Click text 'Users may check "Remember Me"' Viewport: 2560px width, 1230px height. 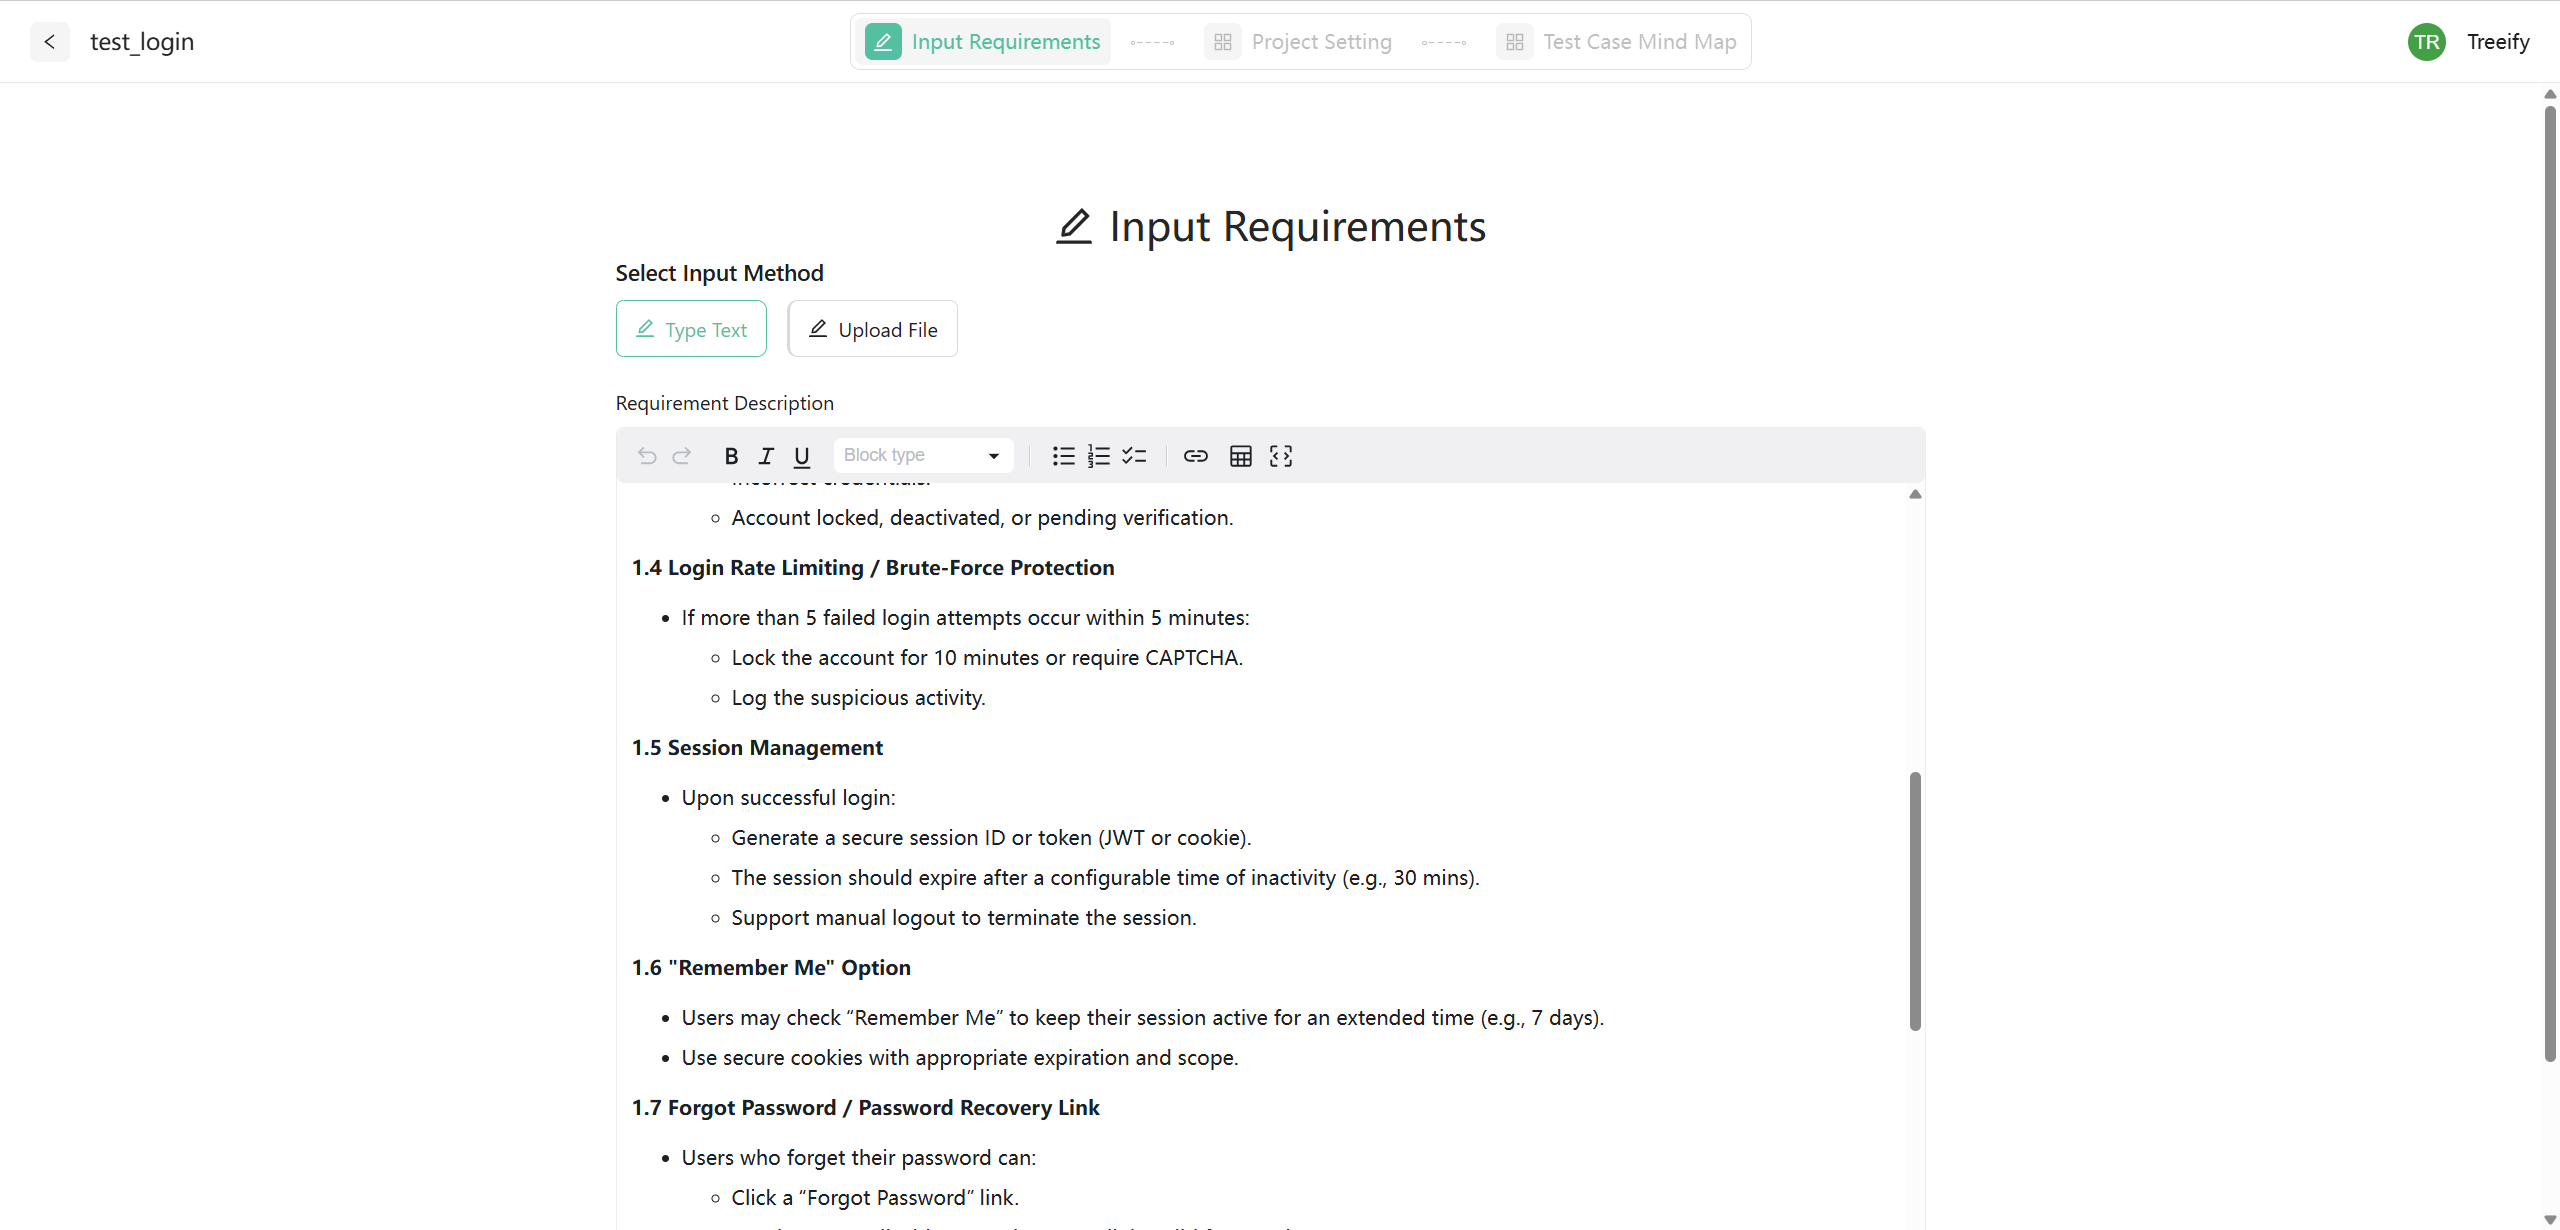pyautogui.click(x=842, y=1018)
